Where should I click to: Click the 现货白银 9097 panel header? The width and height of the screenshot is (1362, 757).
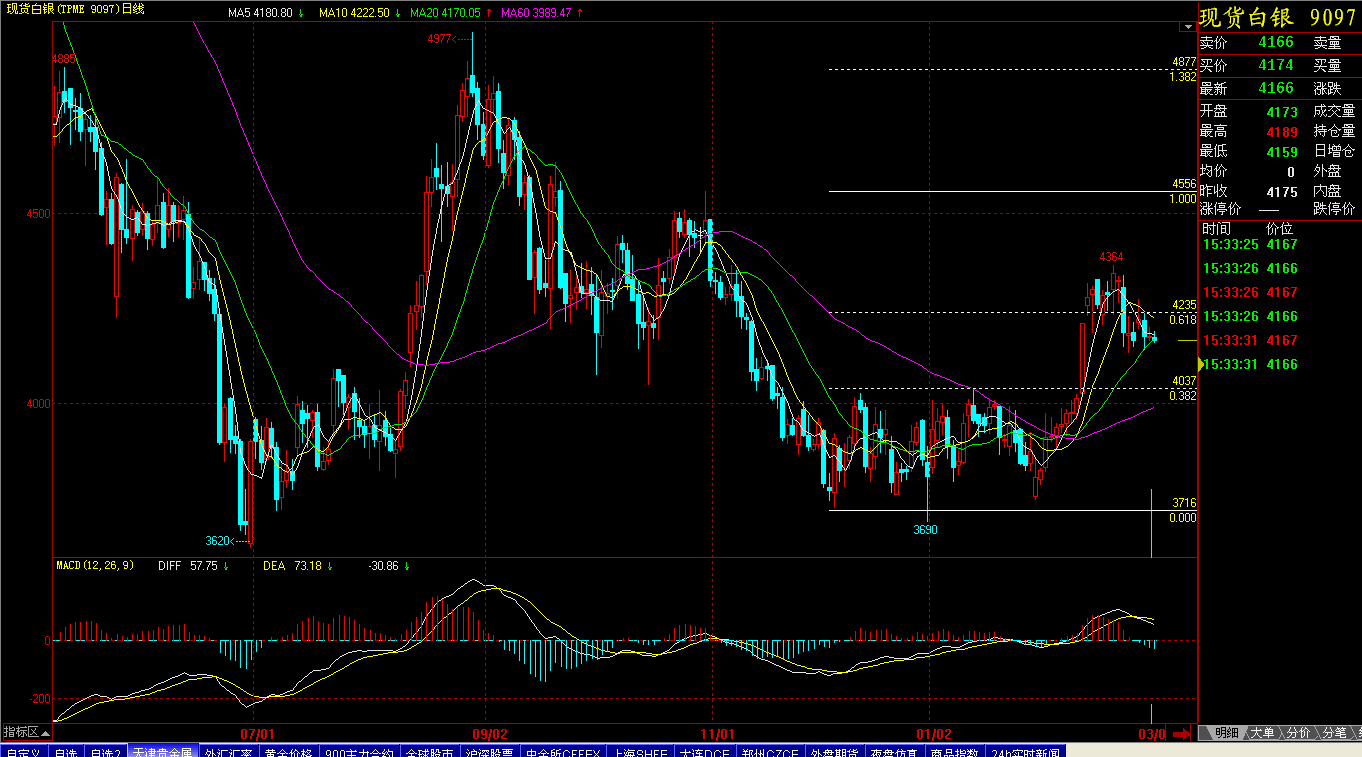1279,17
